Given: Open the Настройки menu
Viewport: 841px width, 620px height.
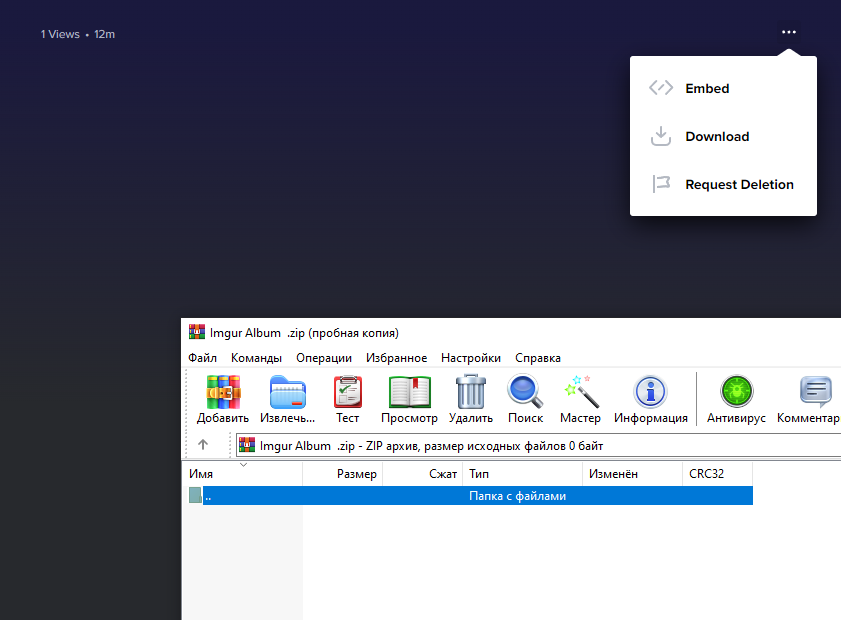Looking at the screenshot, I should (470, 358).
